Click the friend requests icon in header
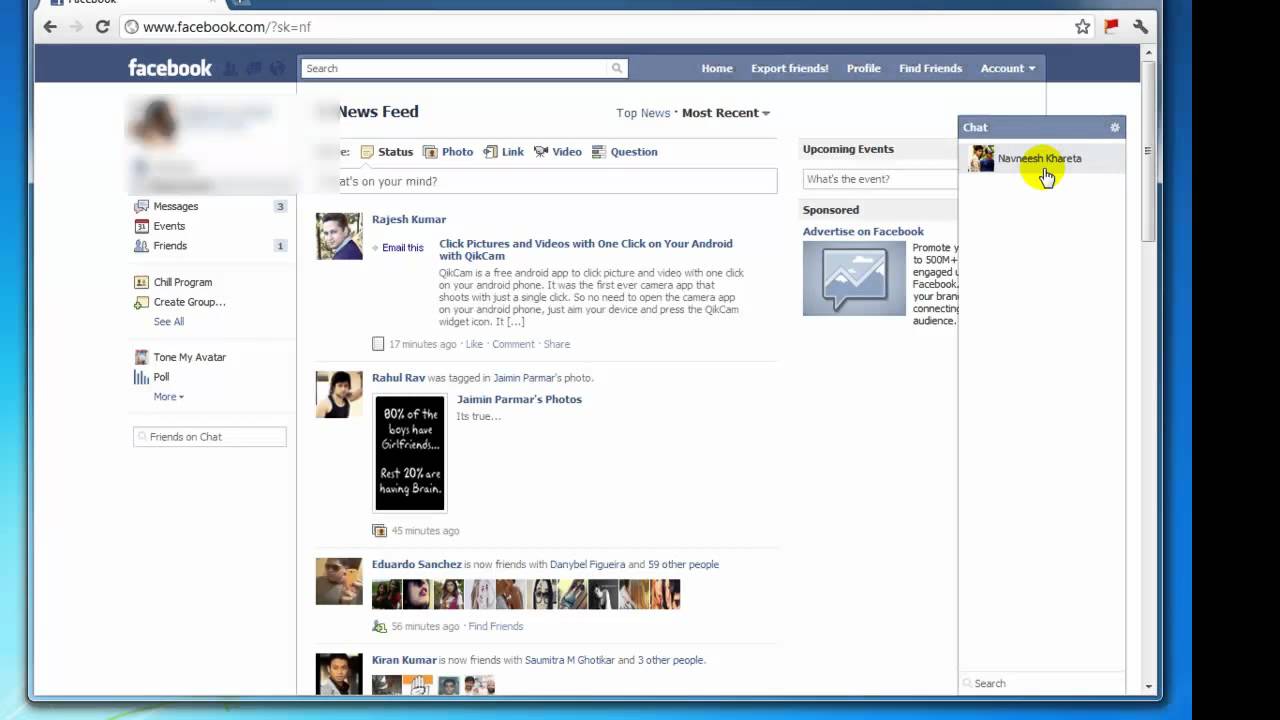Screen dimensions: 1280x720 (231, 68)
